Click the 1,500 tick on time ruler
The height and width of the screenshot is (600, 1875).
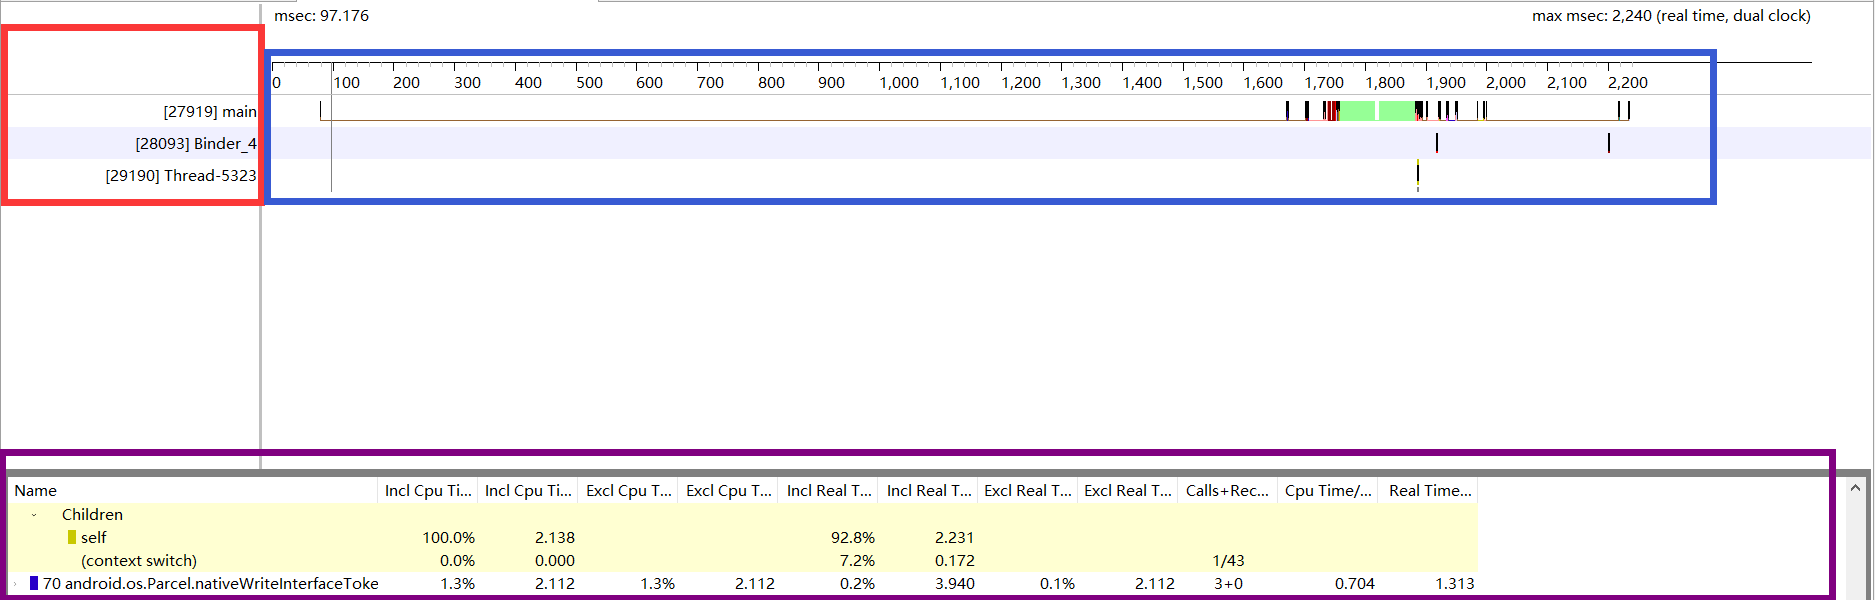click(1203, 83)
